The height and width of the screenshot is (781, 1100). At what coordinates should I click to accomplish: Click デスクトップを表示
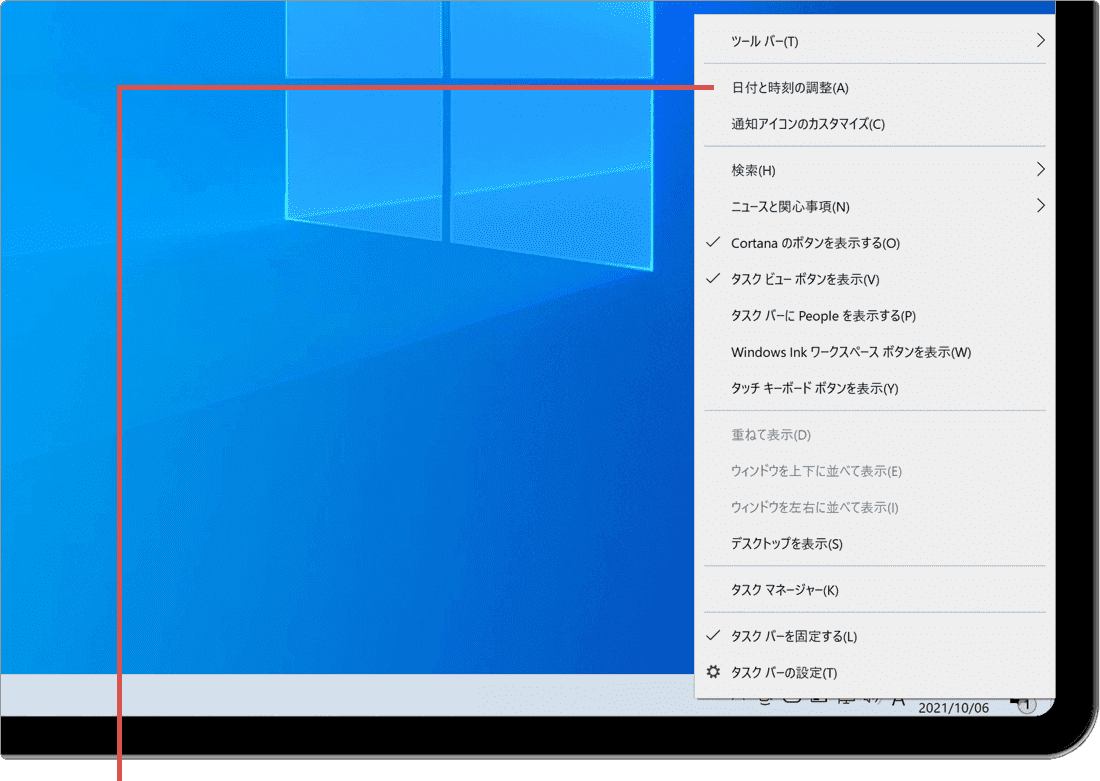pyautogui.click(x=786, y=544)
